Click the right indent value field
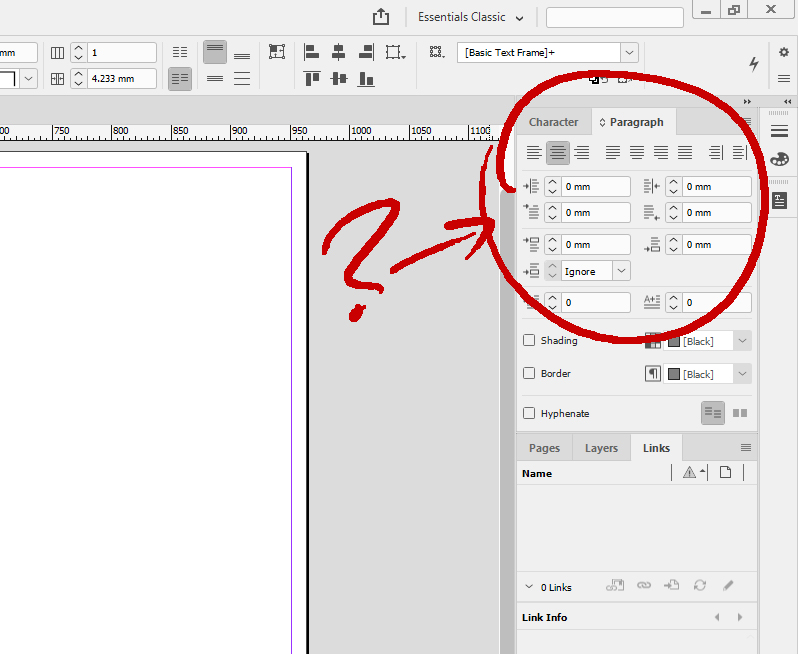This screenshot has height=654, width=798. pyautogui.click(x=717, y=186)
